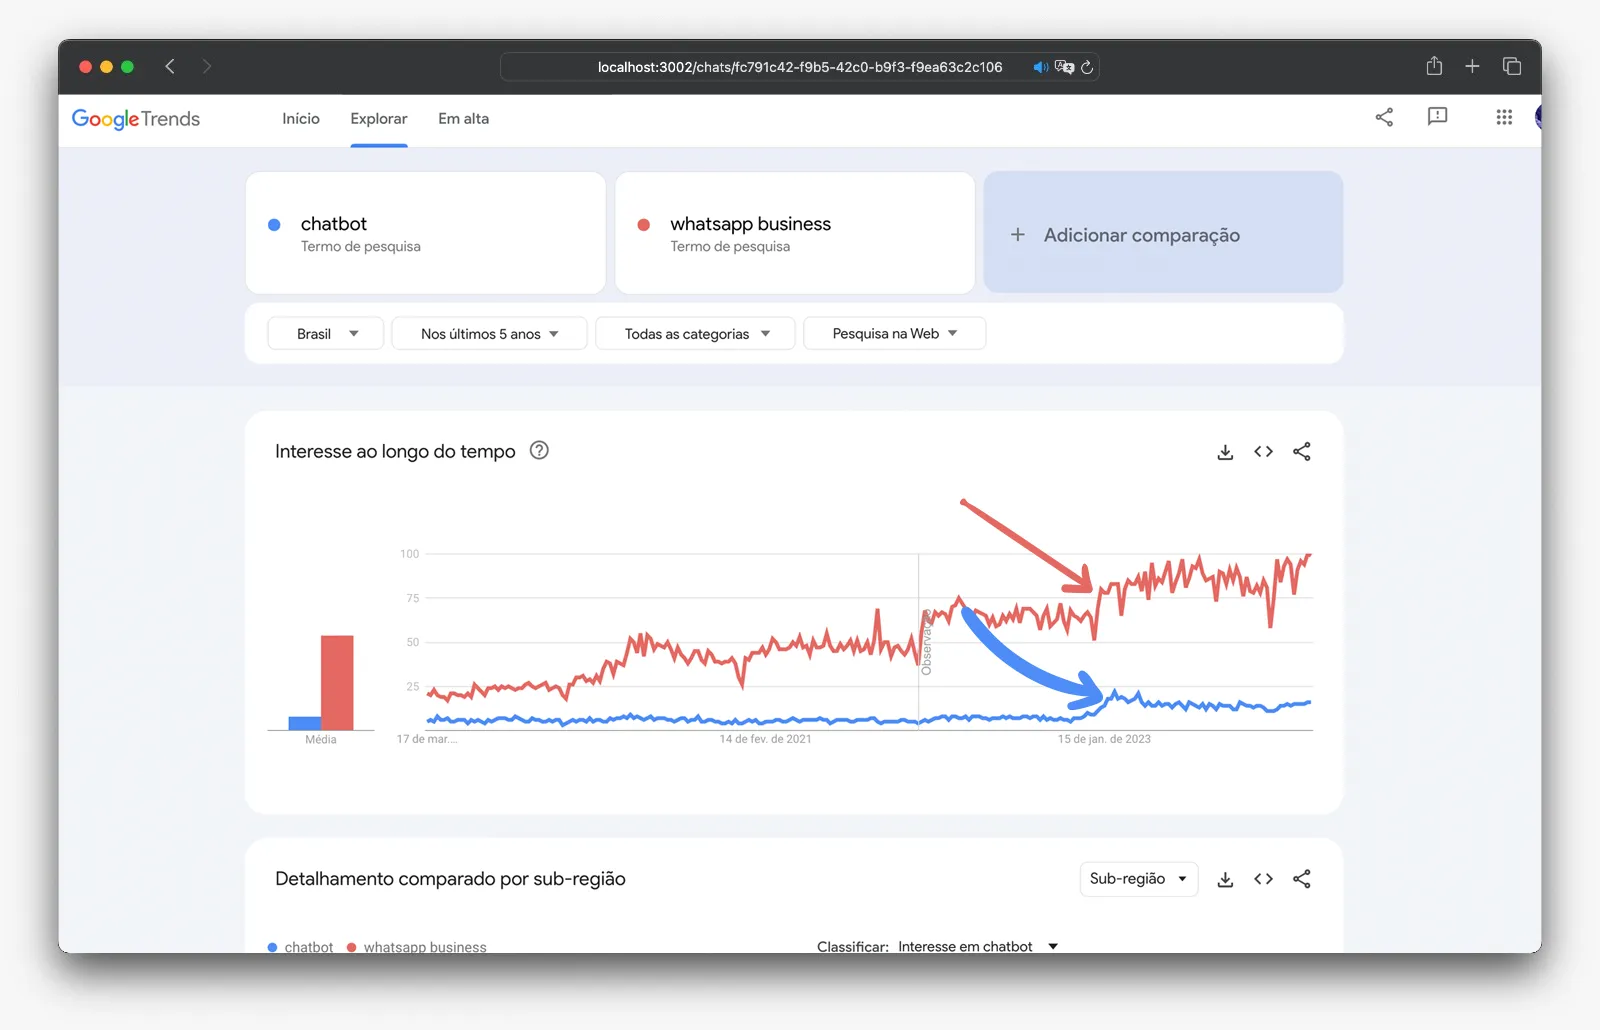Open the Google account avatar
Screen dimensions: 1600x1030
(1538, 117)
